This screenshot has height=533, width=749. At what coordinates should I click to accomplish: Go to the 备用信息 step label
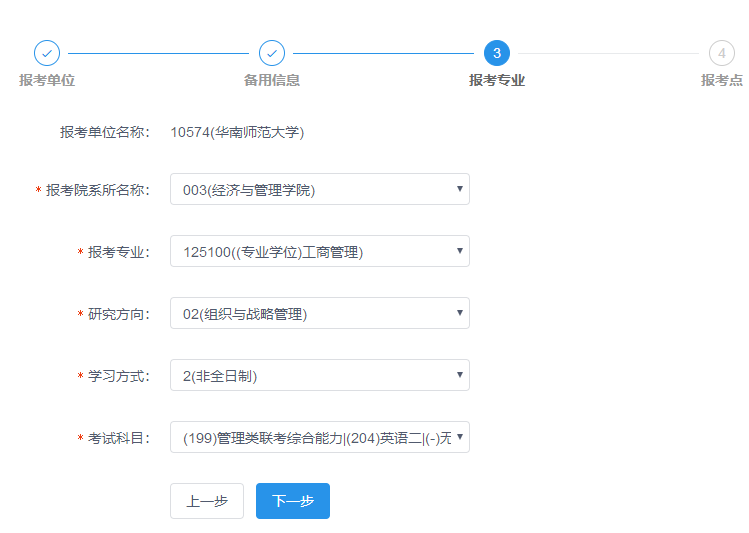(x=272, y=80)
